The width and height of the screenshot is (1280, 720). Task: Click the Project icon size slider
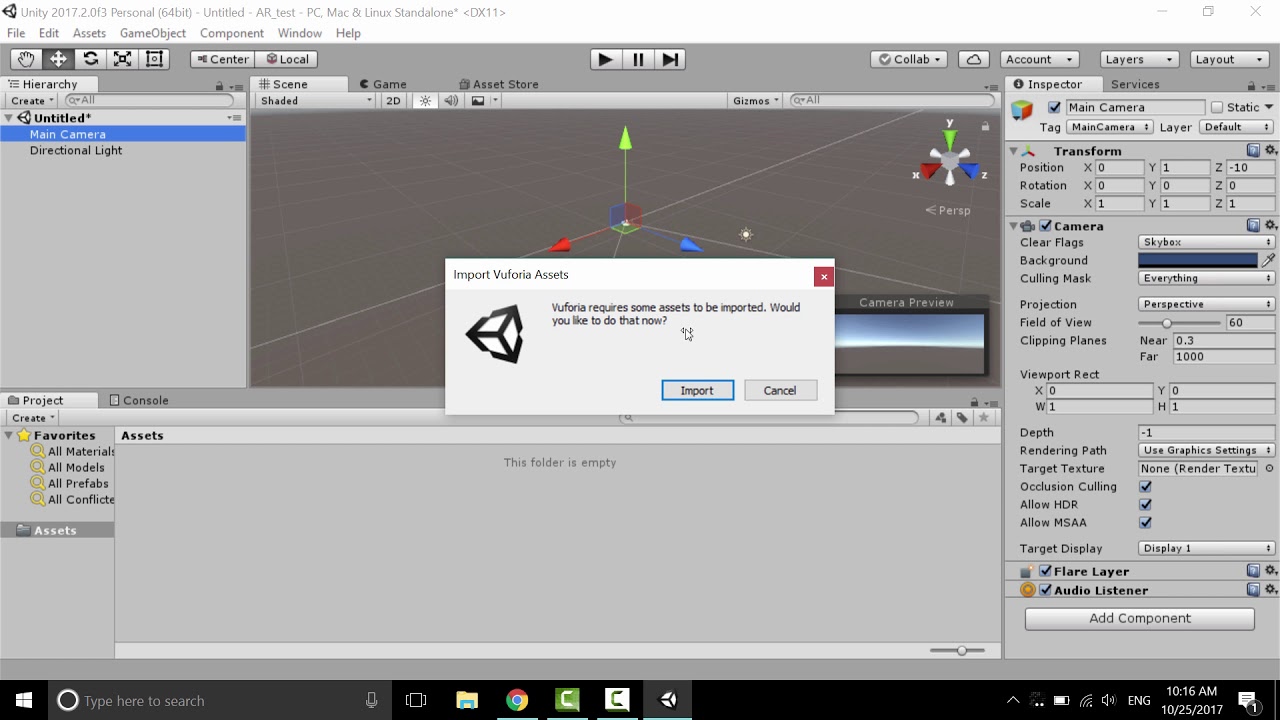(956, 651)
